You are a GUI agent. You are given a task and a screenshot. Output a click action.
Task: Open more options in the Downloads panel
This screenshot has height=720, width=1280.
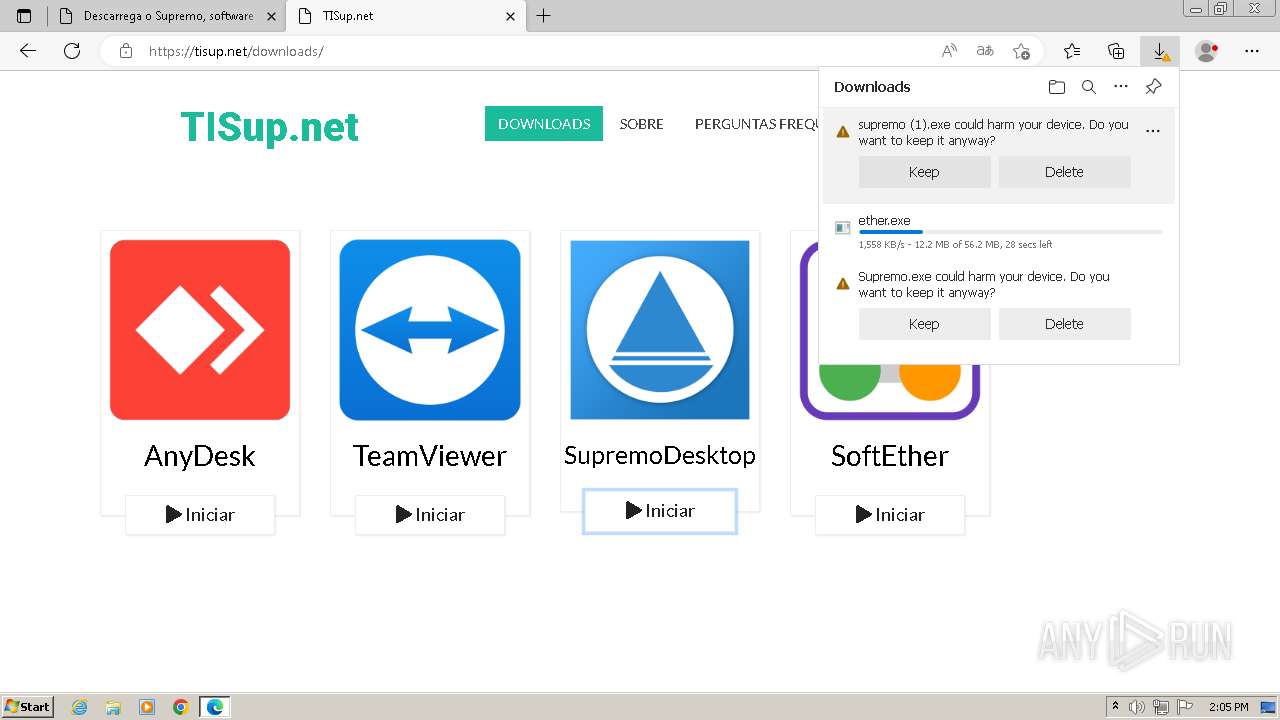pos(1121,87)
